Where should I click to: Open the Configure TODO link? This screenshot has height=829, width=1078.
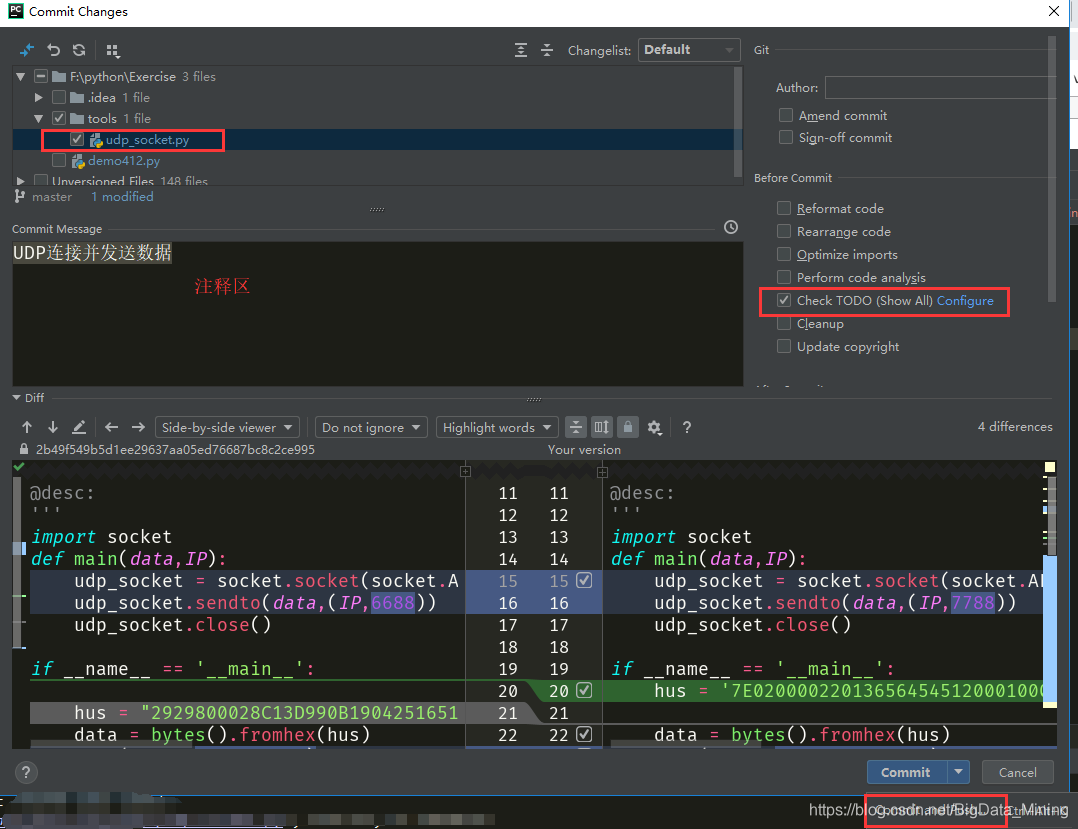[x=965, y=300]
